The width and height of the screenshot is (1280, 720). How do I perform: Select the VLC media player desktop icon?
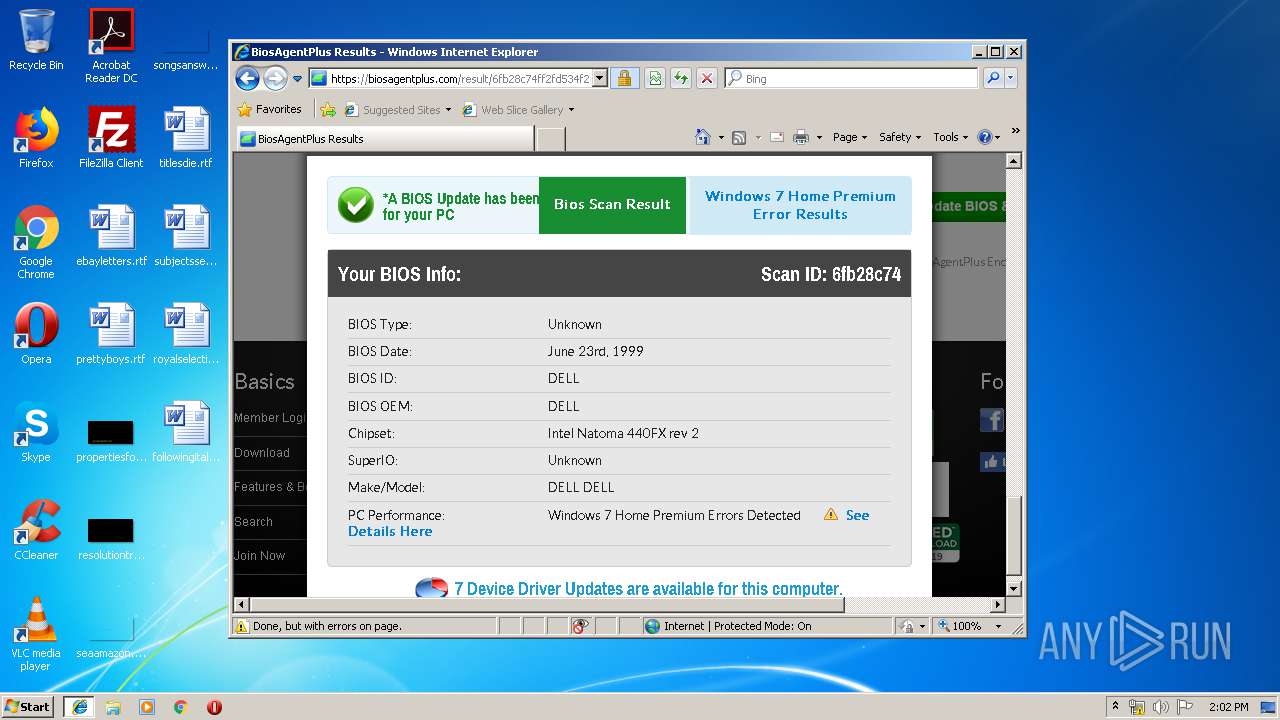coord(36,634)
